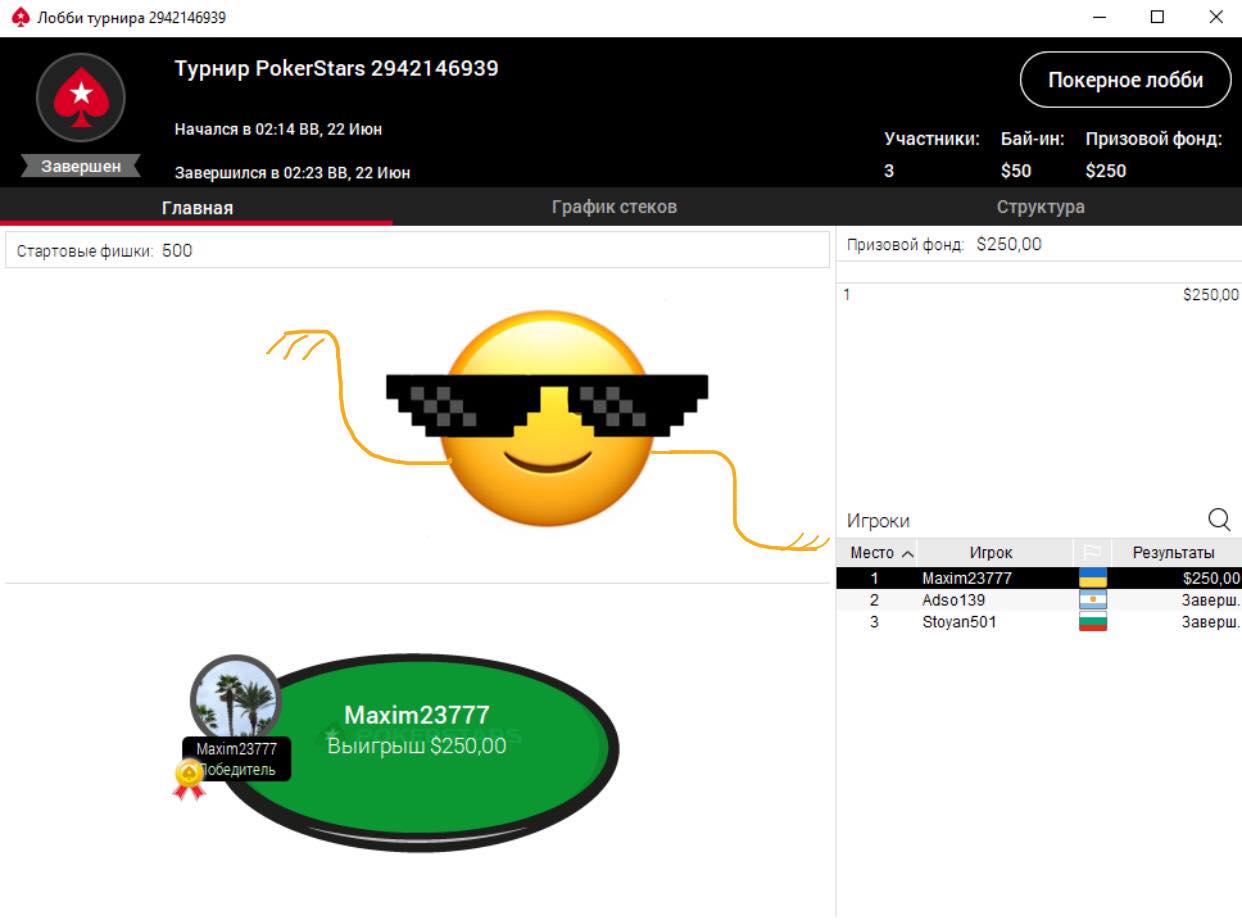Viewport: 1242px width, 921px height.
Task: Click the Участники: label in the header
Action: point(932,140)
